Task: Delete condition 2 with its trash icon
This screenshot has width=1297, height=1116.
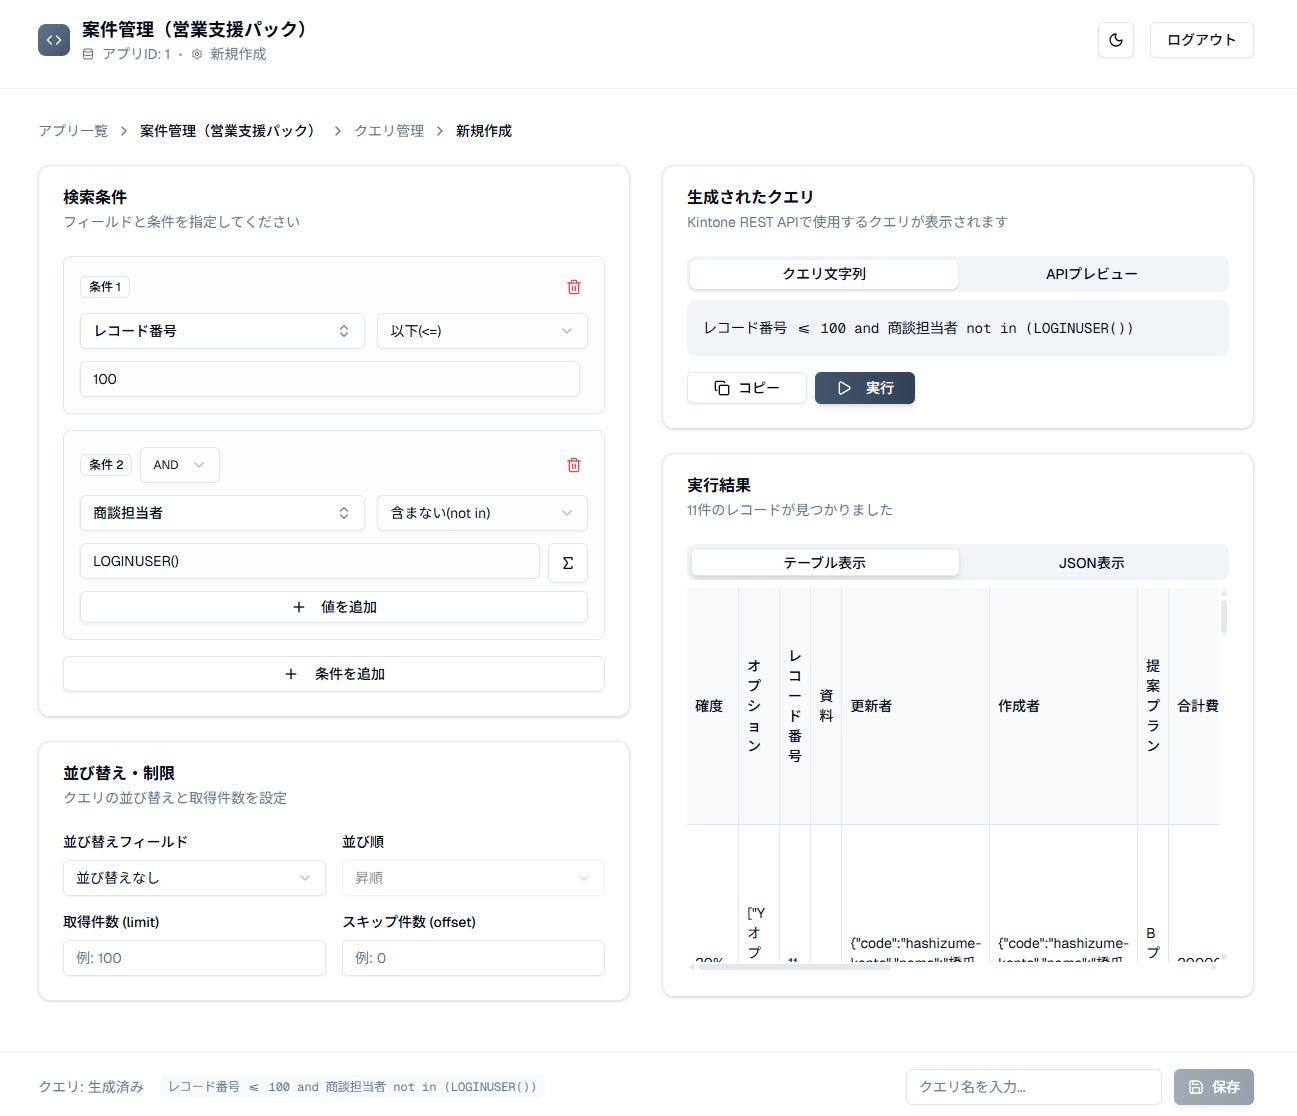Action: (573, 465)
